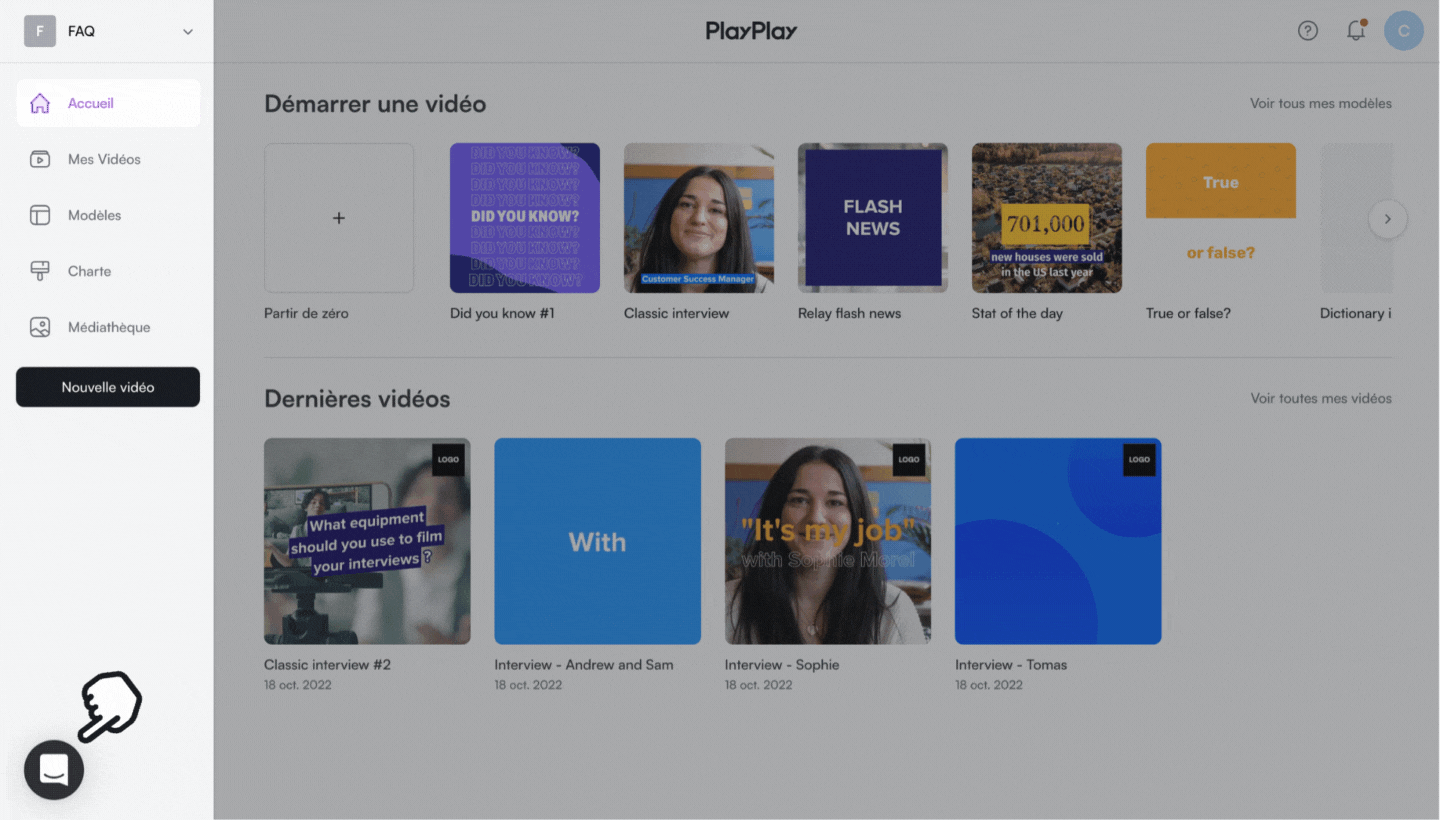Image resolution: width=1440 pixels, height=820 pixels.
Task: Open Voir tous mes modèles link
Action: click(x=1320, y=104)
